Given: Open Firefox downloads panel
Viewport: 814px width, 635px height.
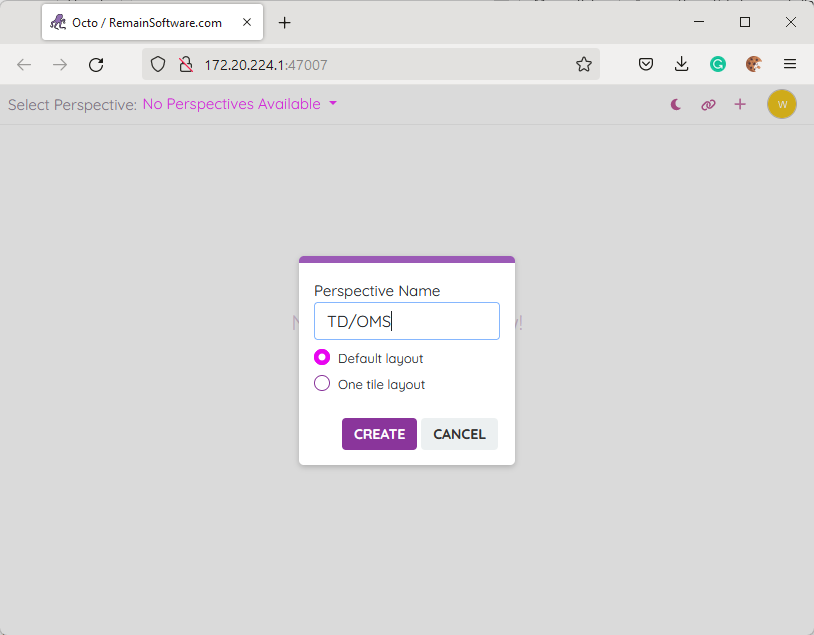Looking at the screenshot, I should [682, 64].
